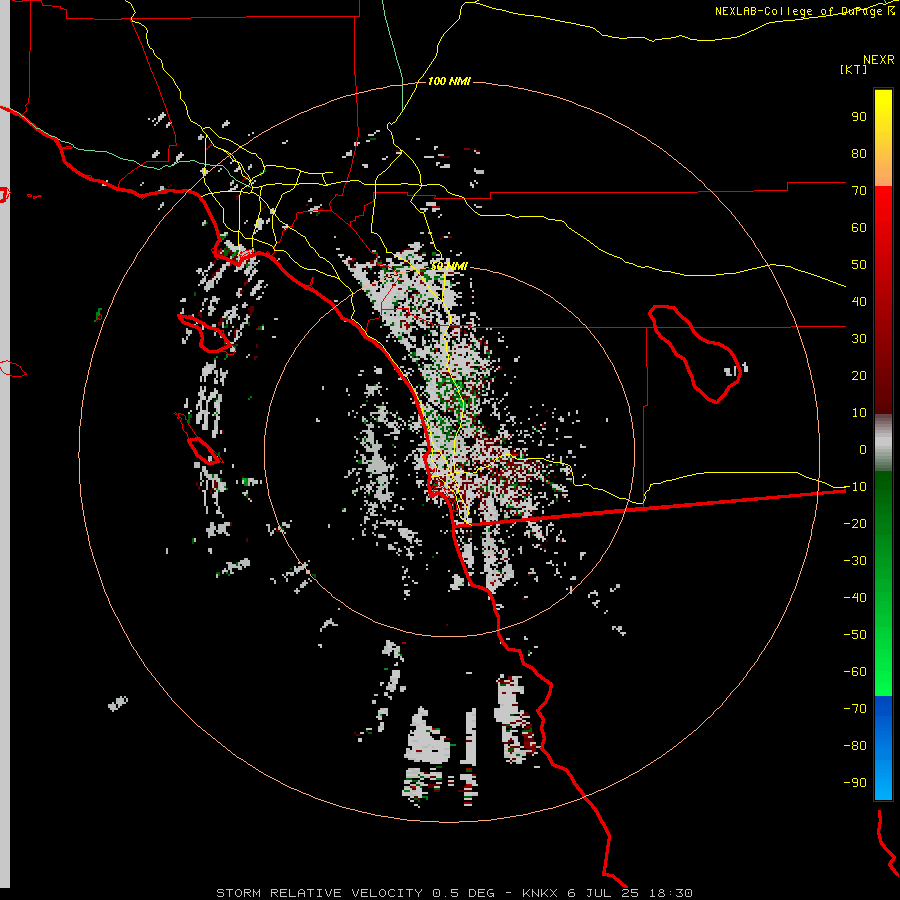Click the bright green segment of color bar
Viewport: 900px width, 900px height.
point(883,643)
